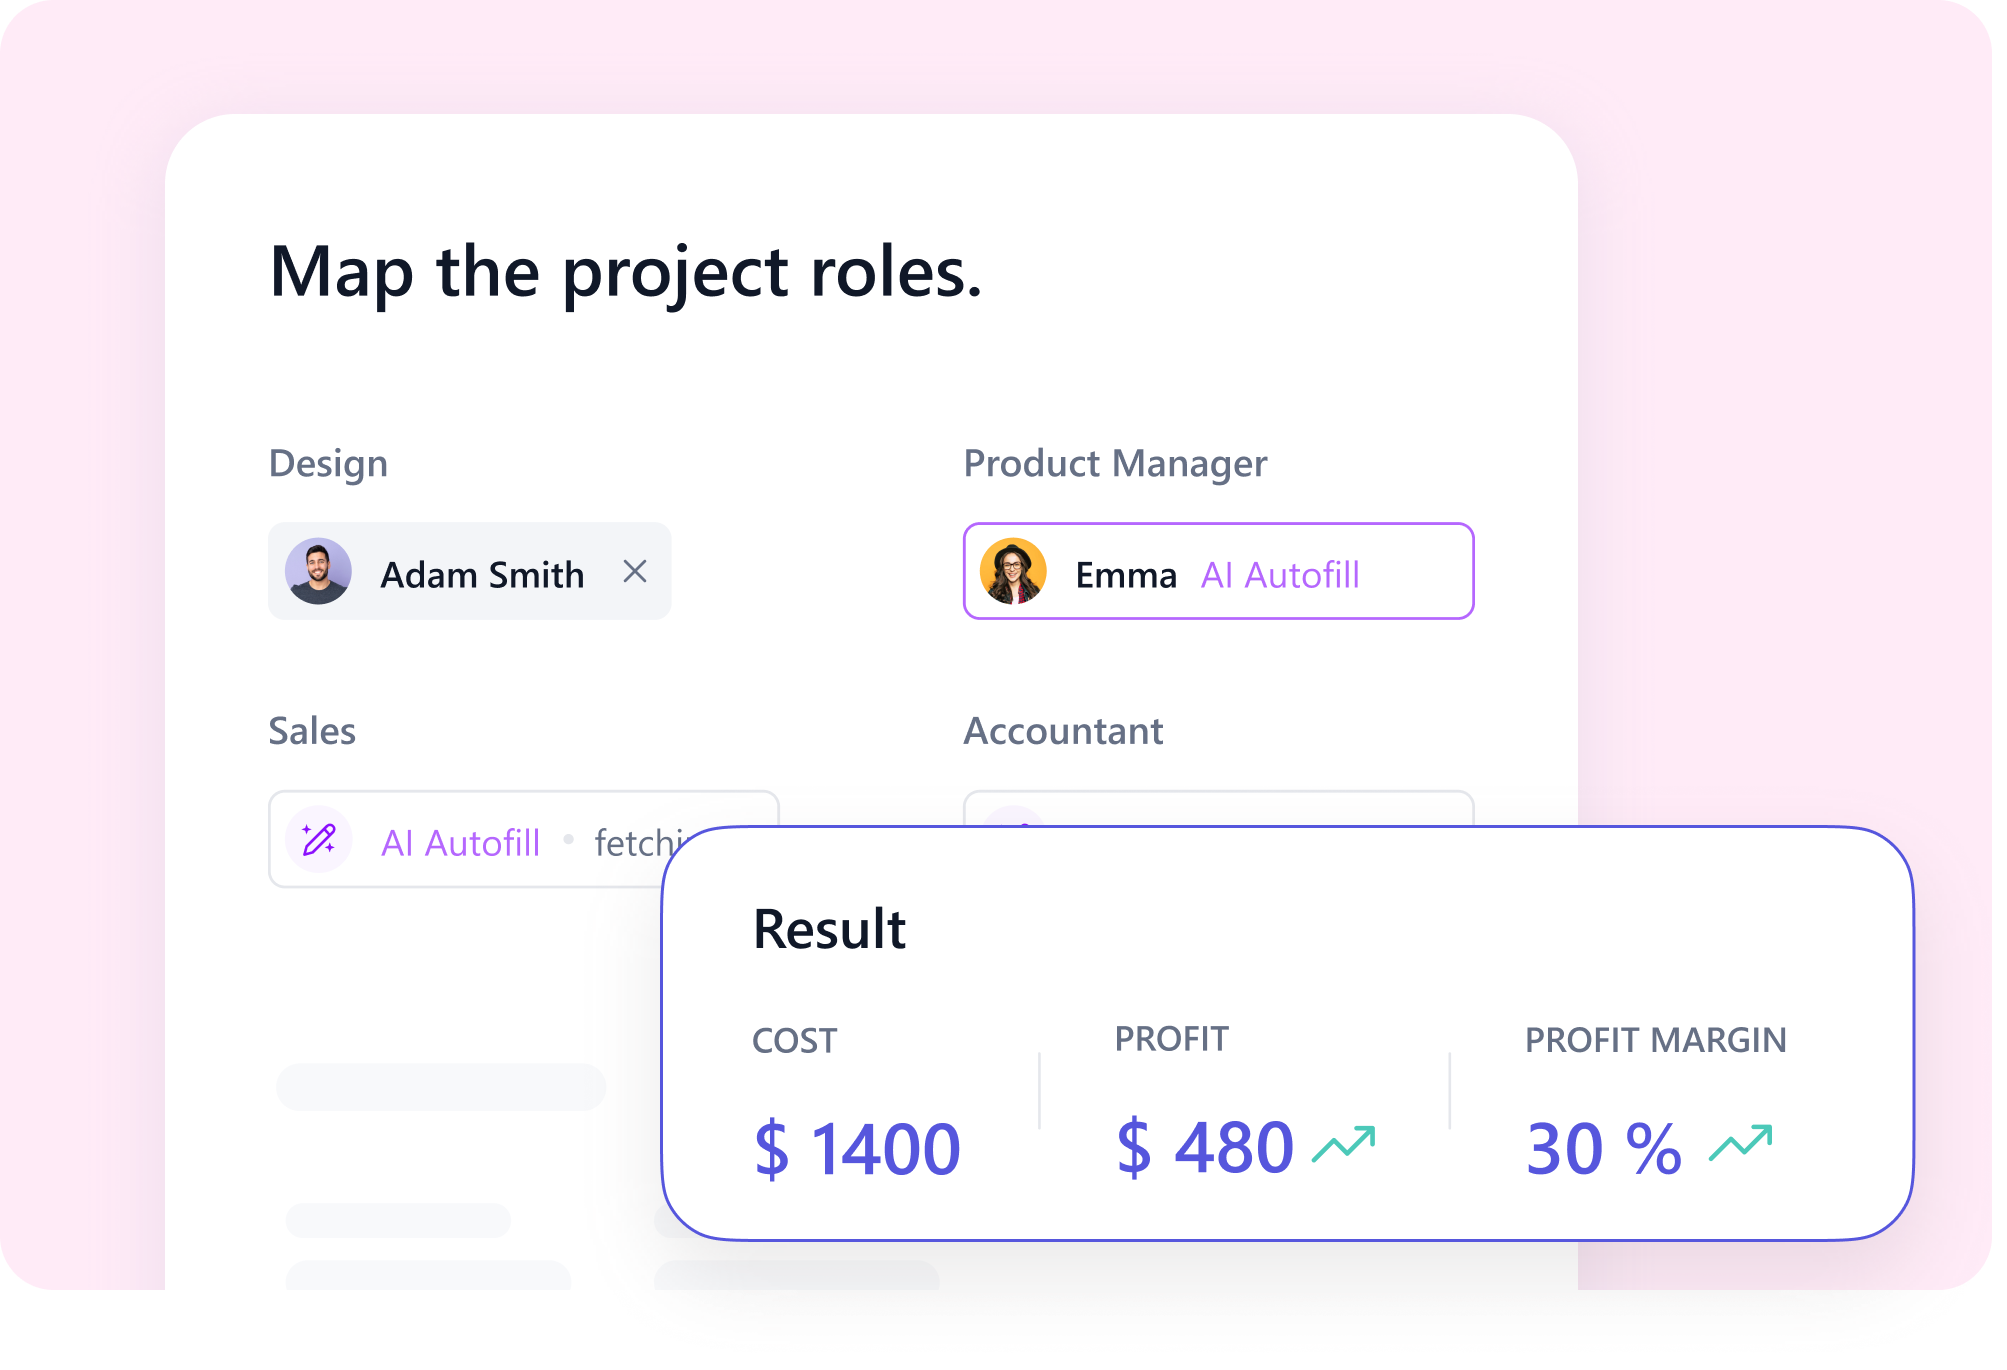
Task: Click the AI Autofill label under Sales
Action: pos(461,843)
